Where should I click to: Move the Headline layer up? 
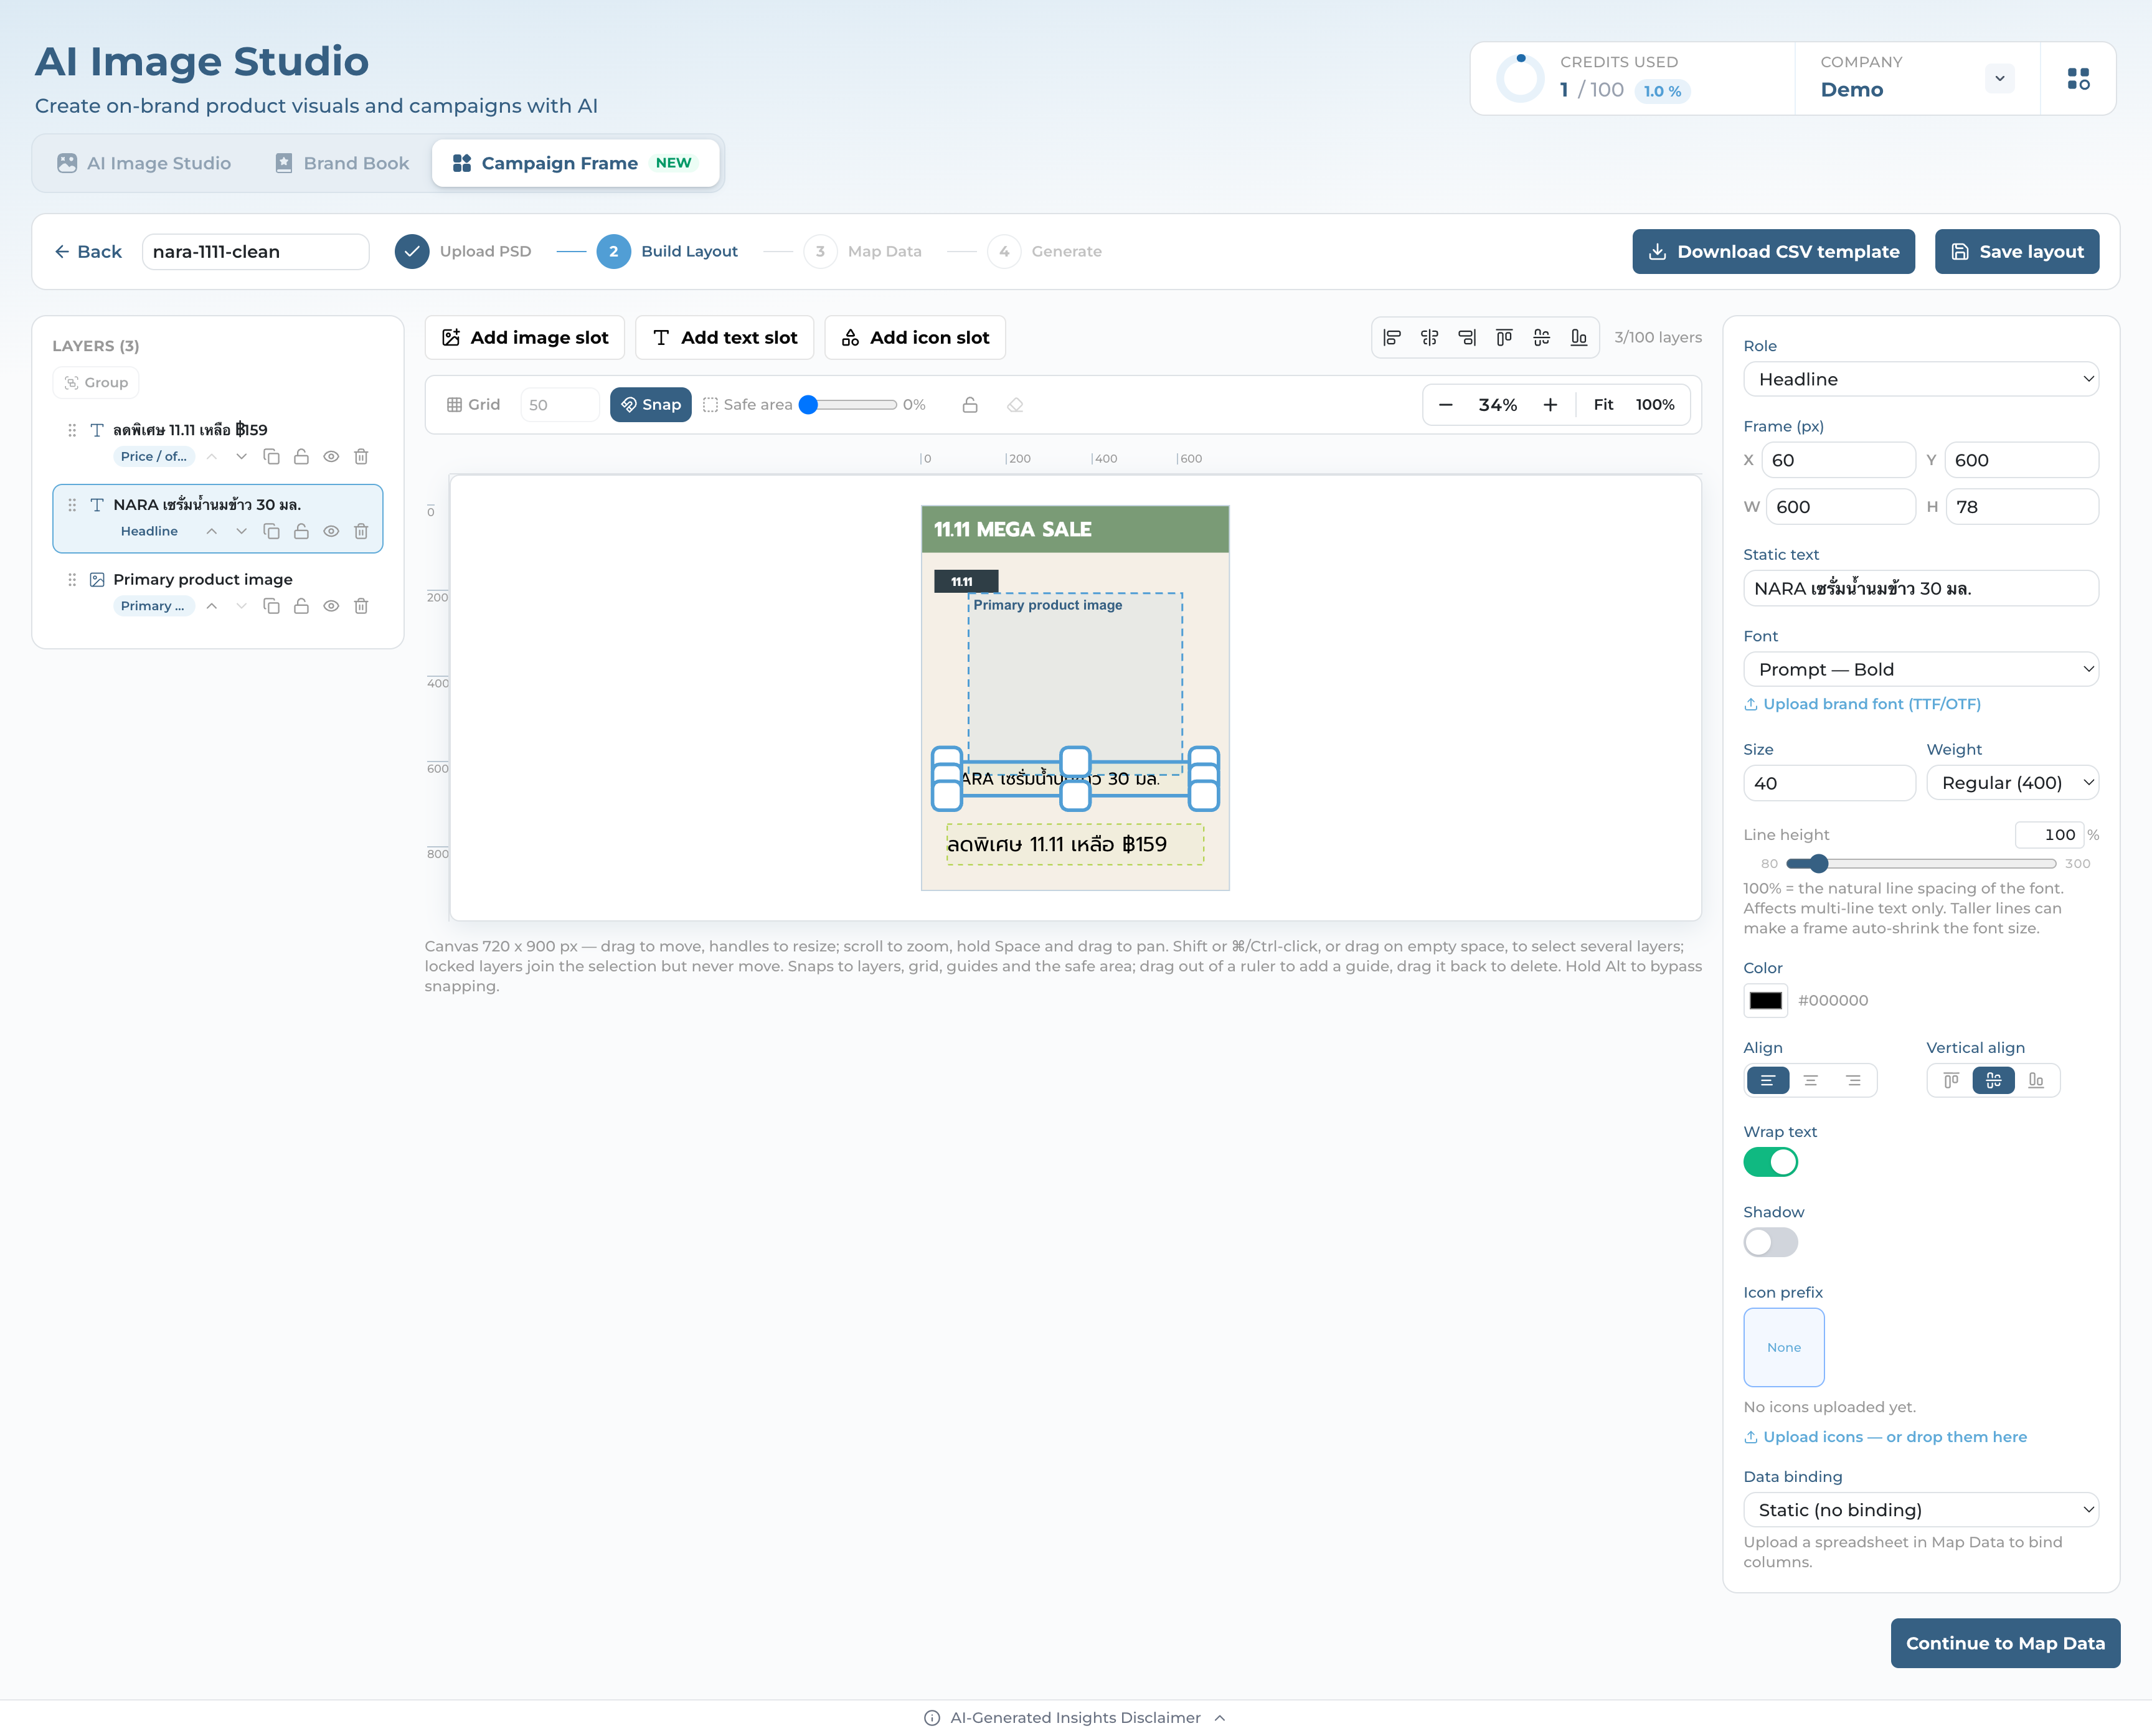coord(212,531)
